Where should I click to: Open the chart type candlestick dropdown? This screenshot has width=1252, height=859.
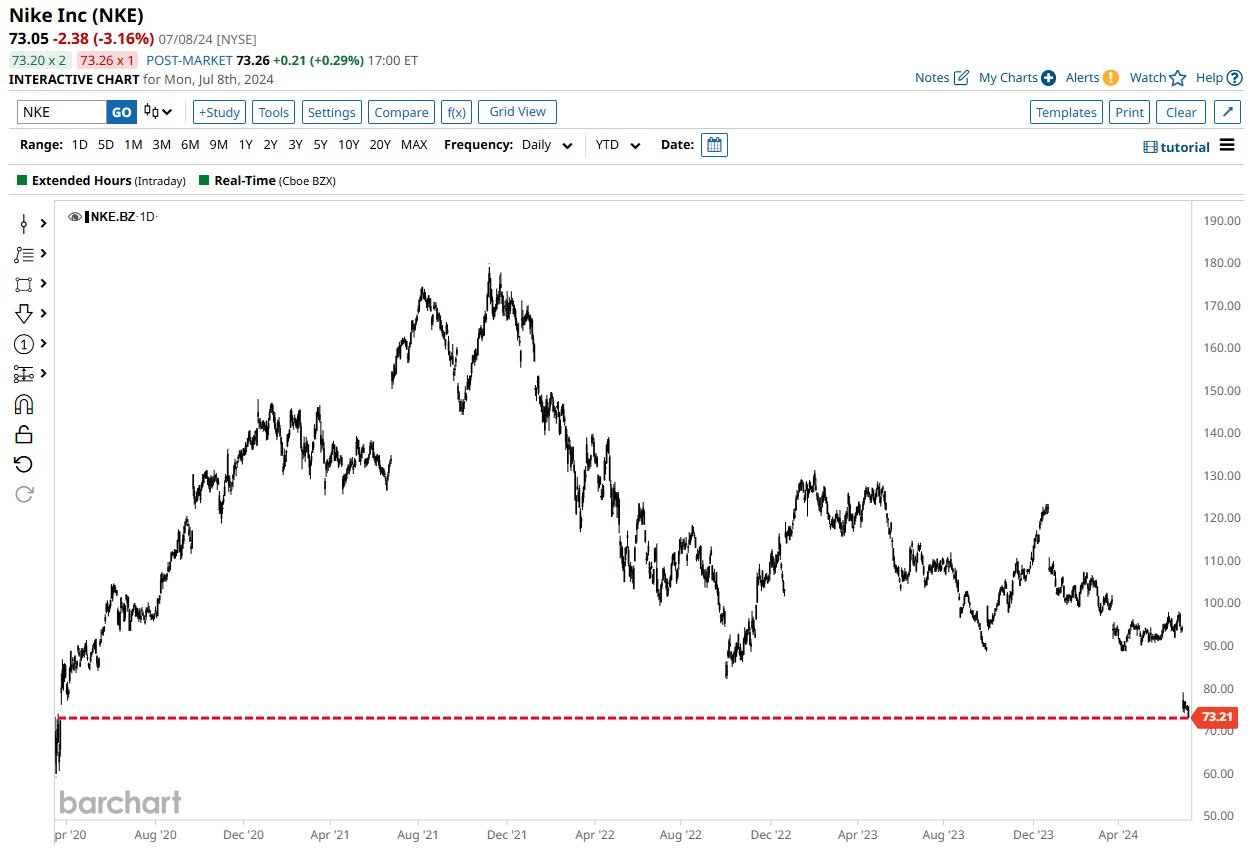click(x=158, y=112)
